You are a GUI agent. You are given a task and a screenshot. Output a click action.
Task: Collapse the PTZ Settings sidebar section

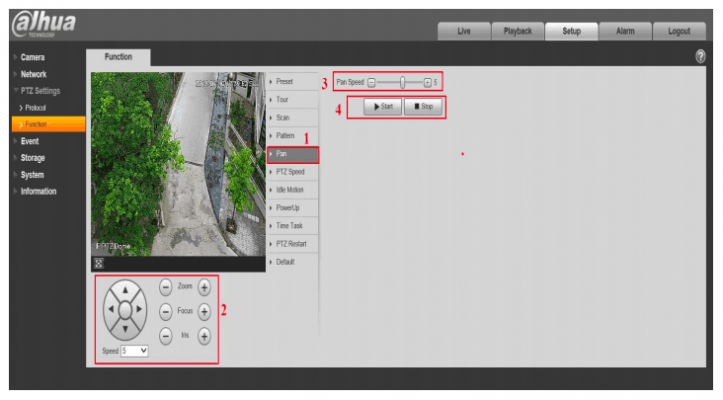(x=40, y=91)
